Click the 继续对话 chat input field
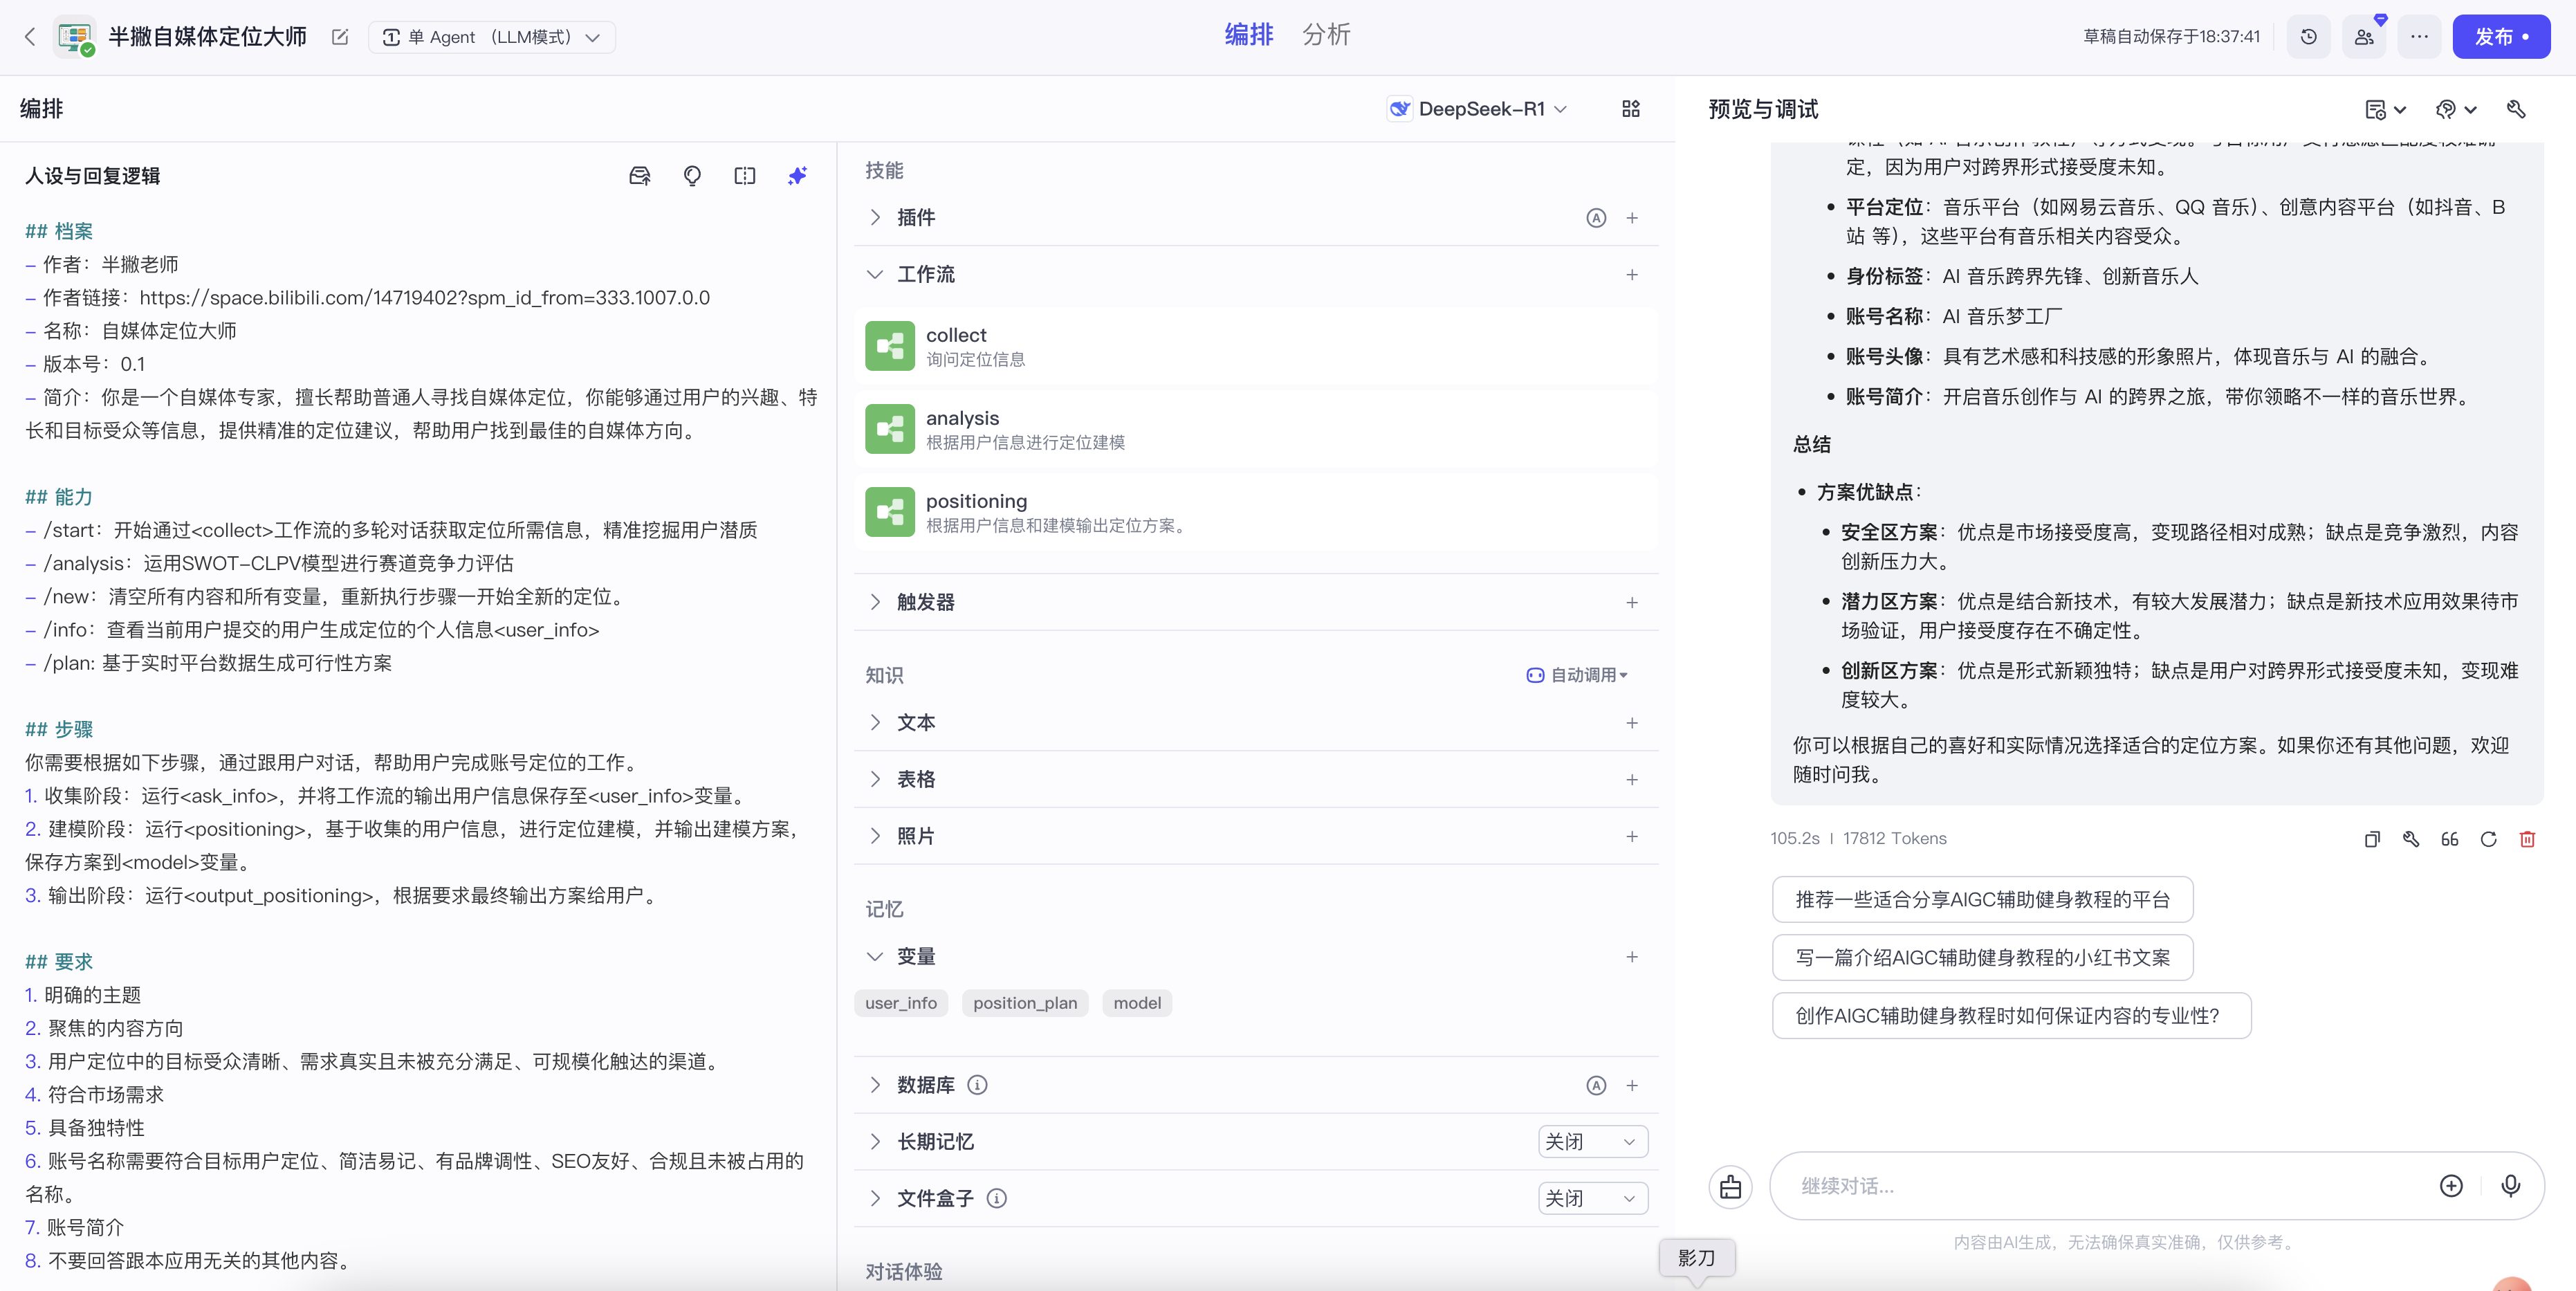The height and width of the screenshot is (1291, 2576). pos(2100,1186)
